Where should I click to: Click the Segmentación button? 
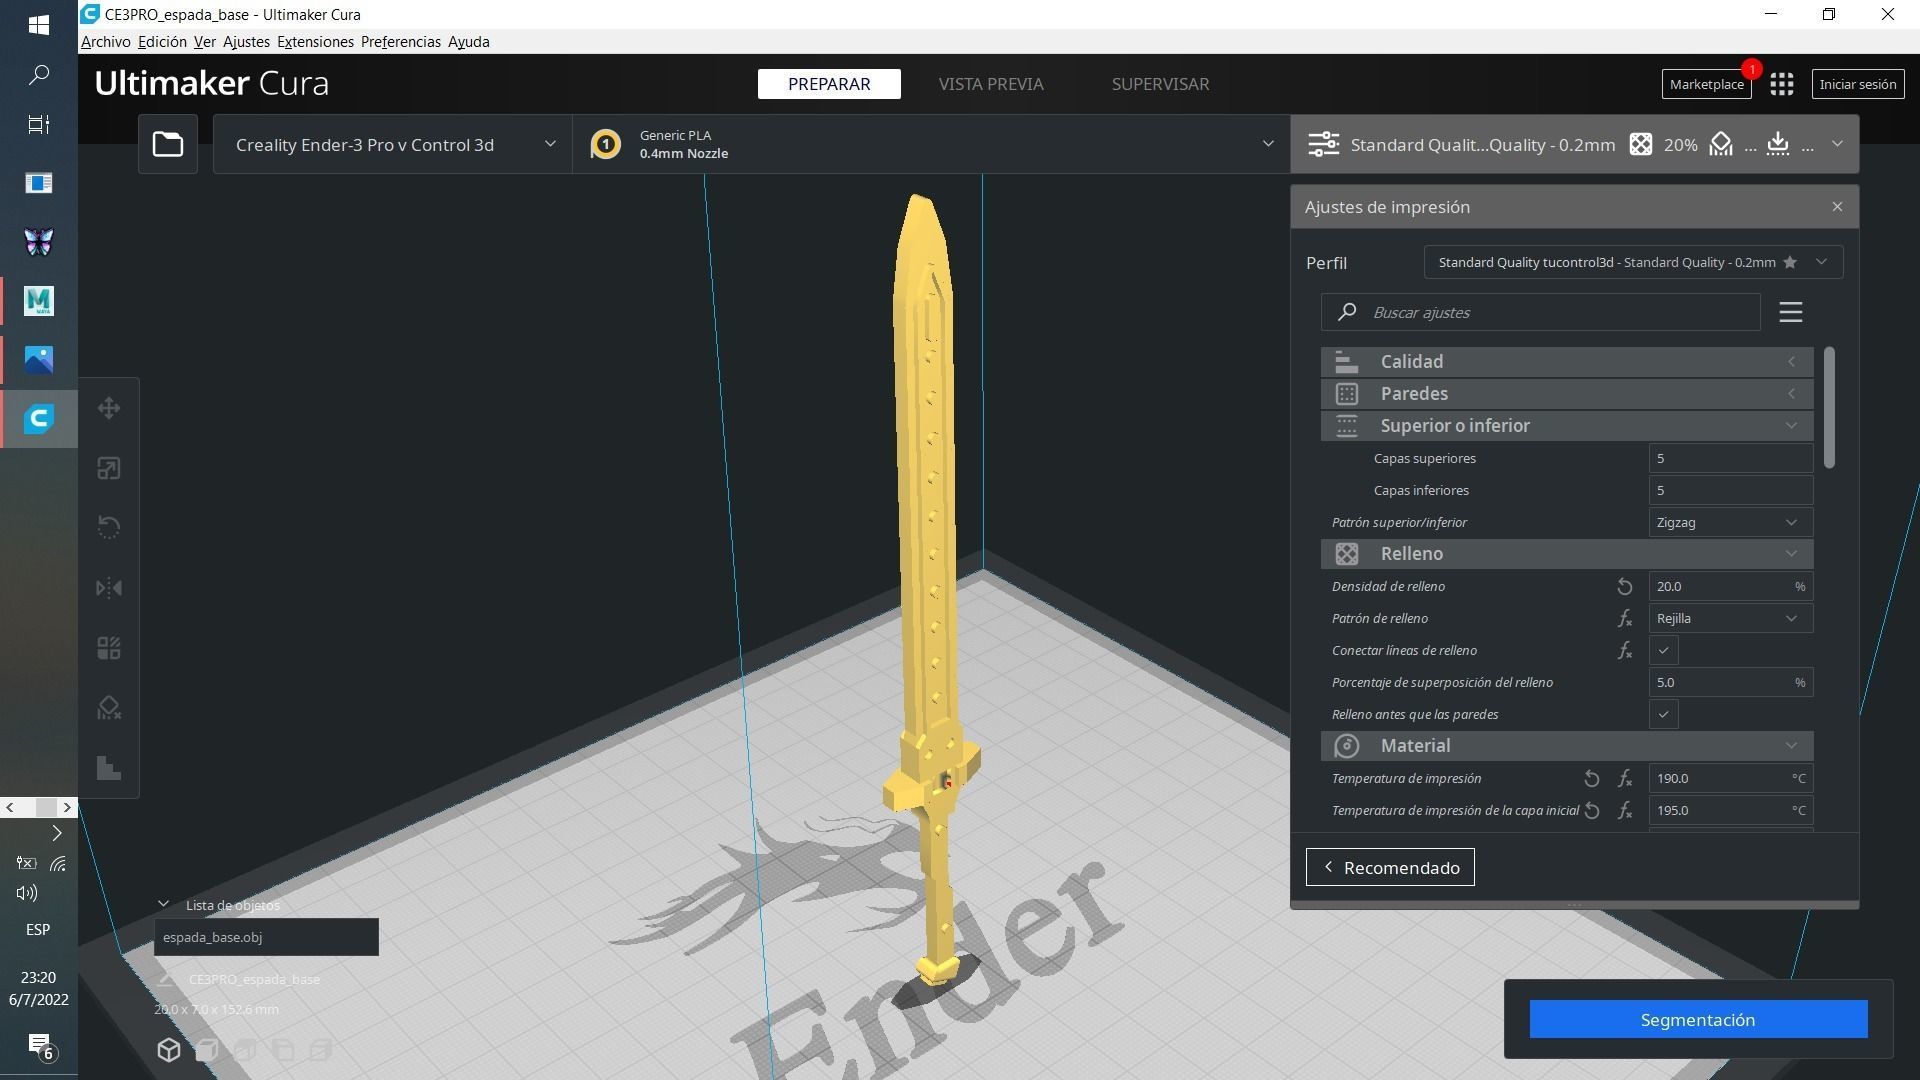coord(1698,1019)
